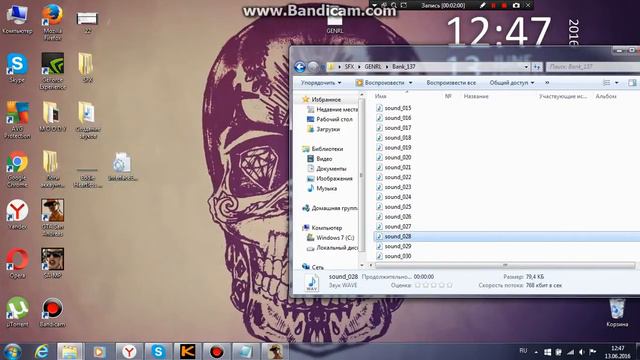Click the pencil icon in the Bandicam bar
Screen dimensions: 640x360
(482, 5)
